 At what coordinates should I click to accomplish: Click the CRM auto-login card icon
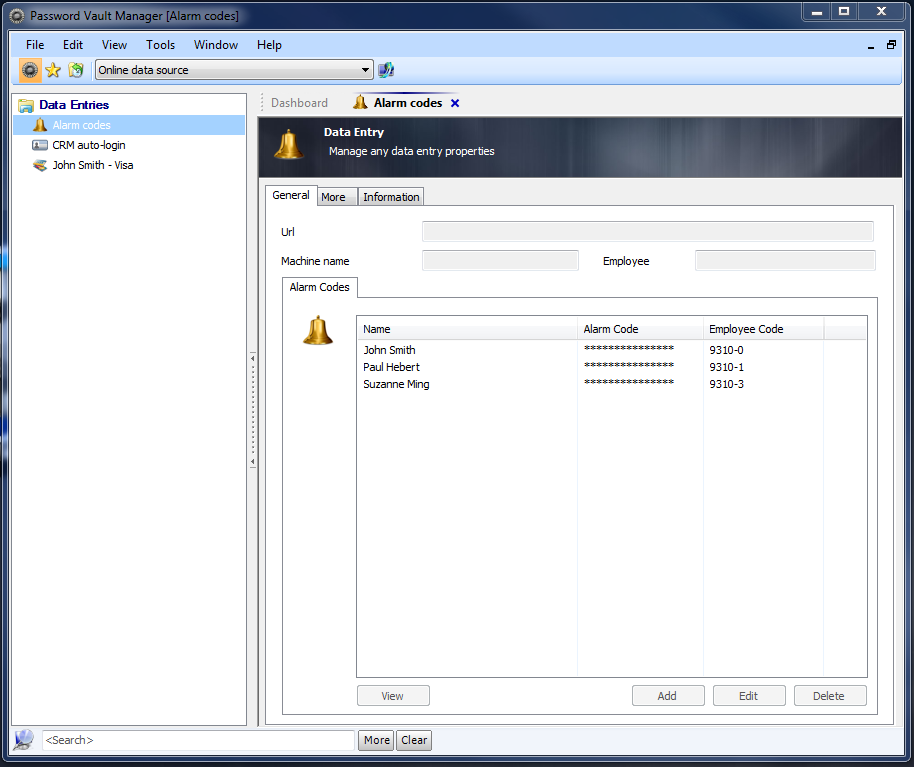40,145
